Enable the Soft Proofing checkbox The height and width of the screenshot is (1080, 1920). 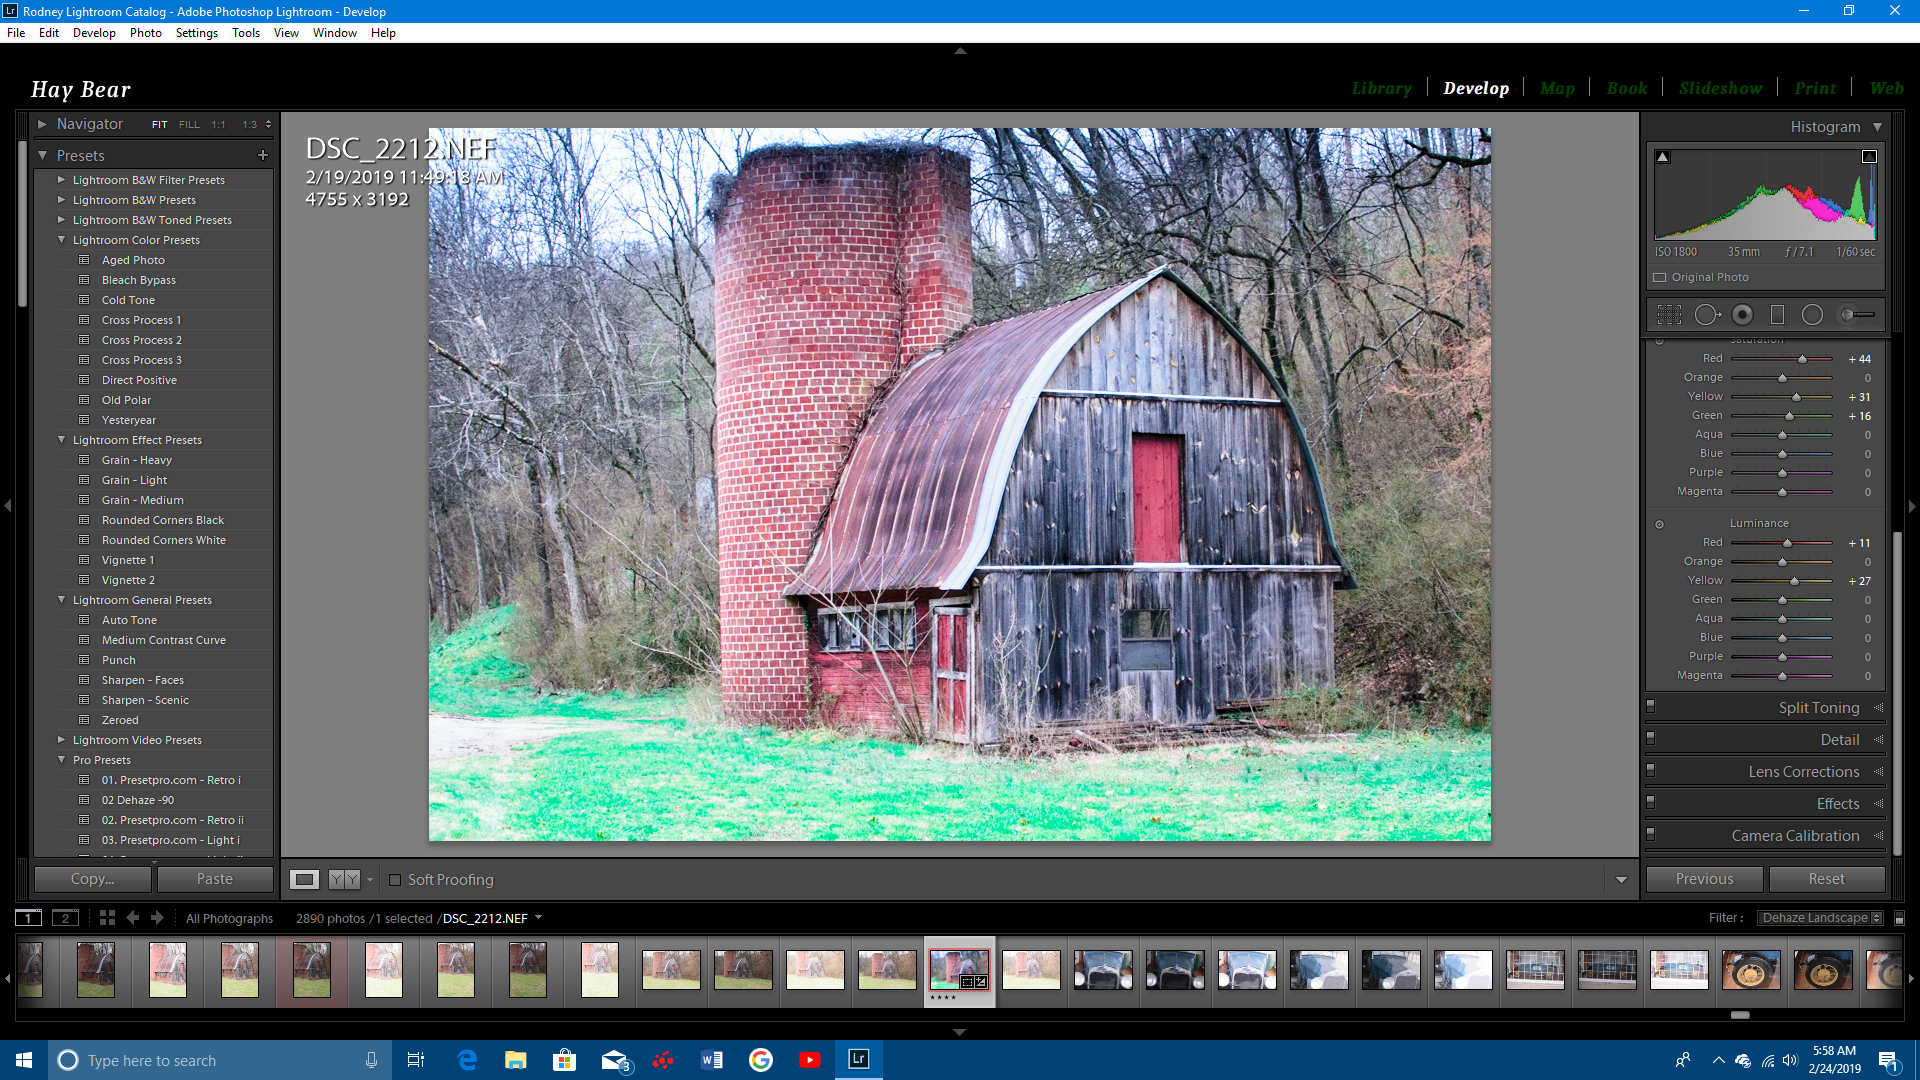[x=395, y=880]
